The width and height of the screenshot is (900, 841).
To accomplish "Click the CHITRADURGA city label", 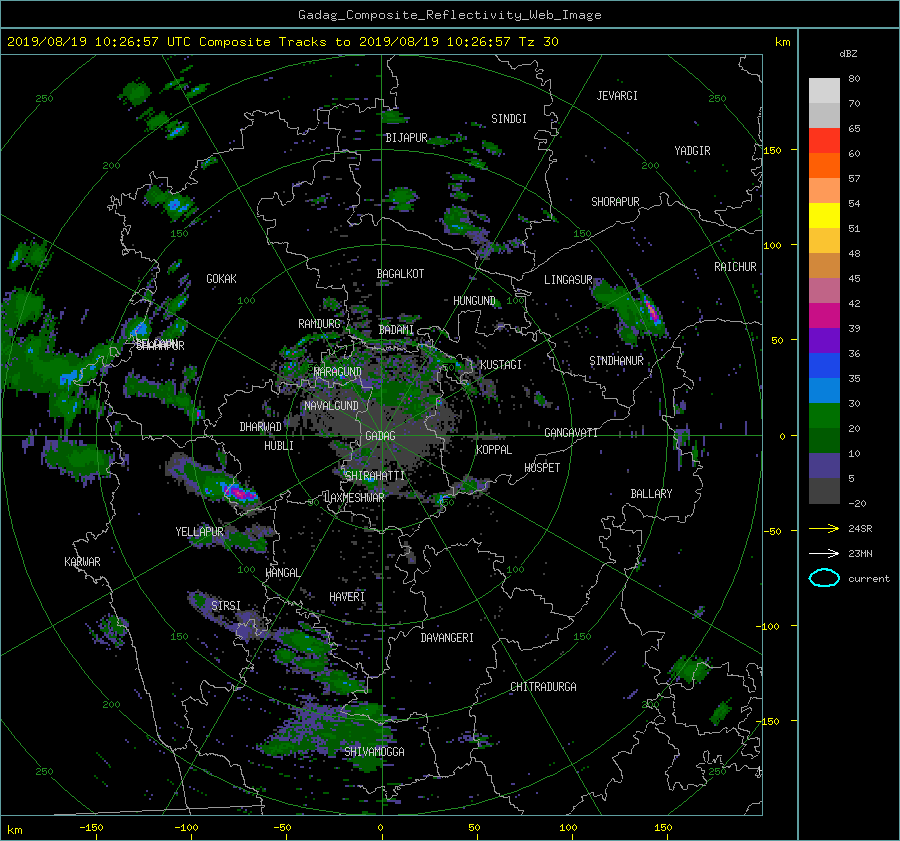I will pyautogui.click(x=543, y=687).
